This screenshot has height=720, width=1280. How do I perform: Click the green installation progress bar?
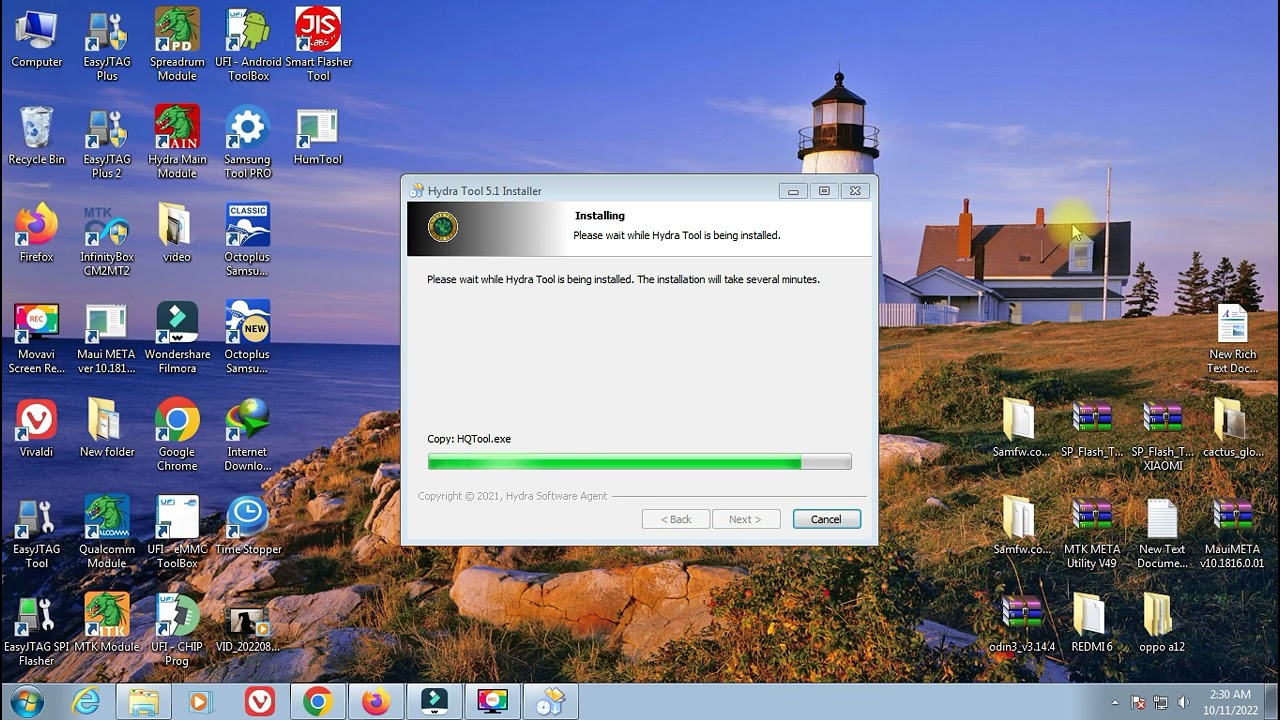click(639, 461)
